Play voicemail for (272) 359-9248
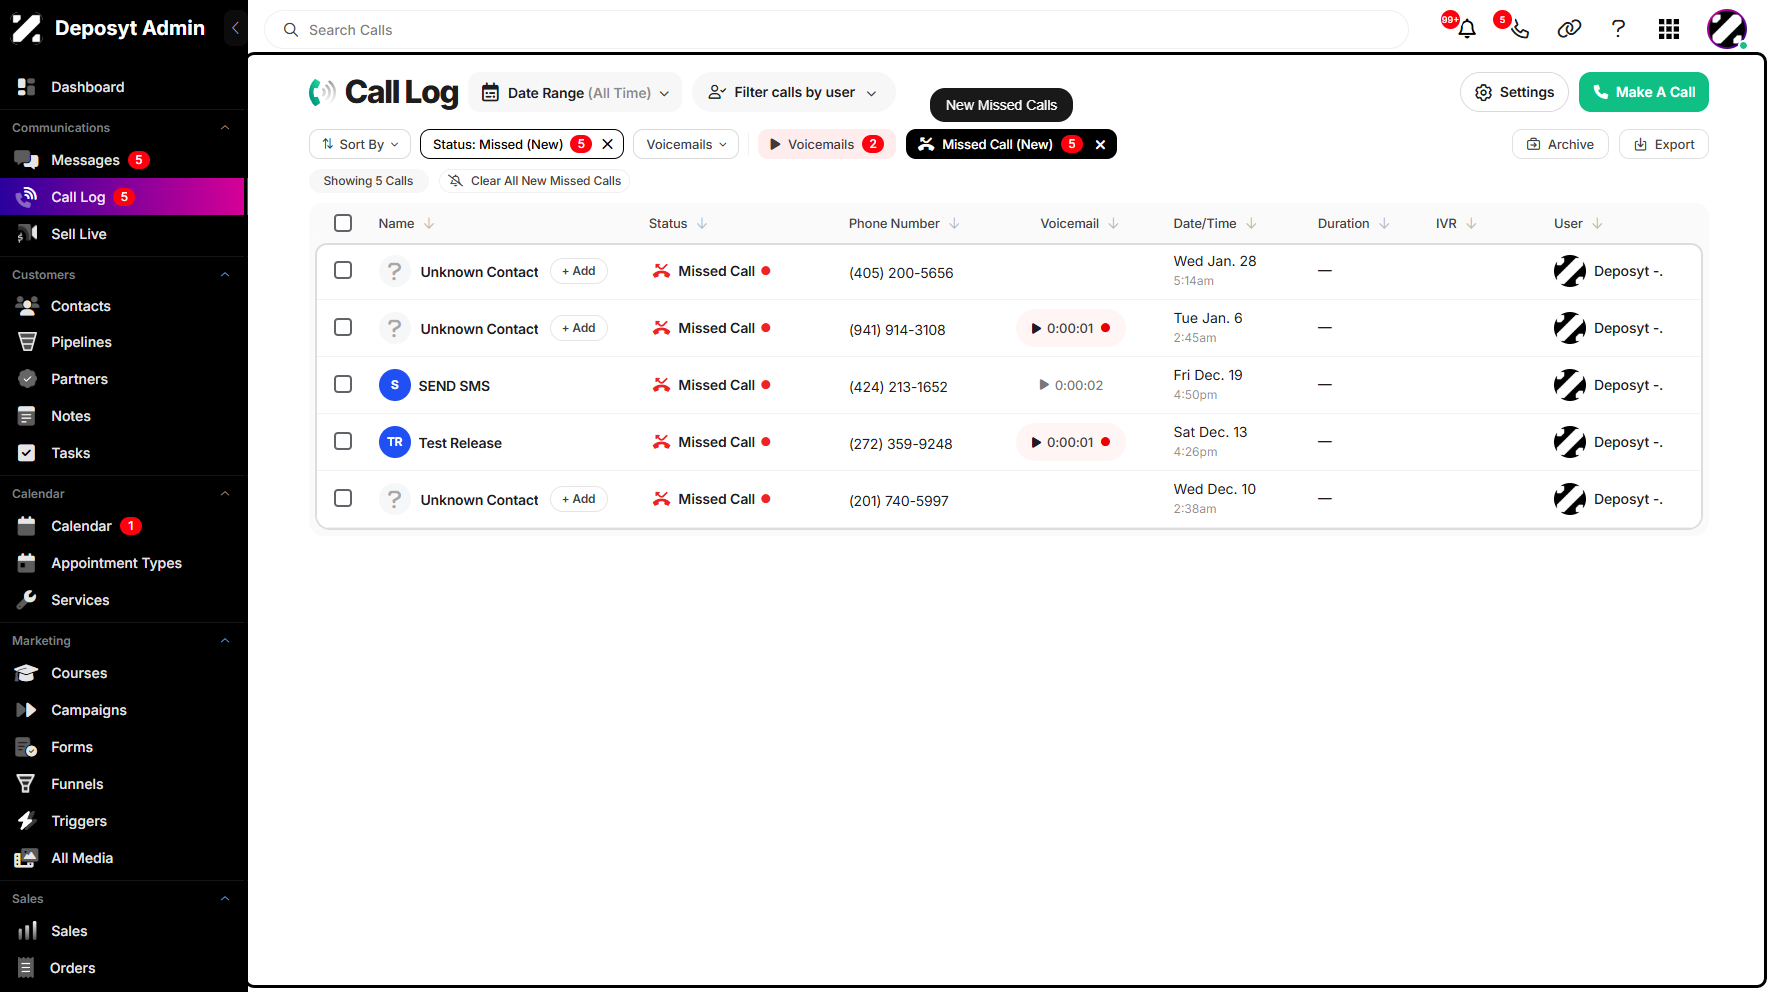The image size is (1771, 992). 1070,442
